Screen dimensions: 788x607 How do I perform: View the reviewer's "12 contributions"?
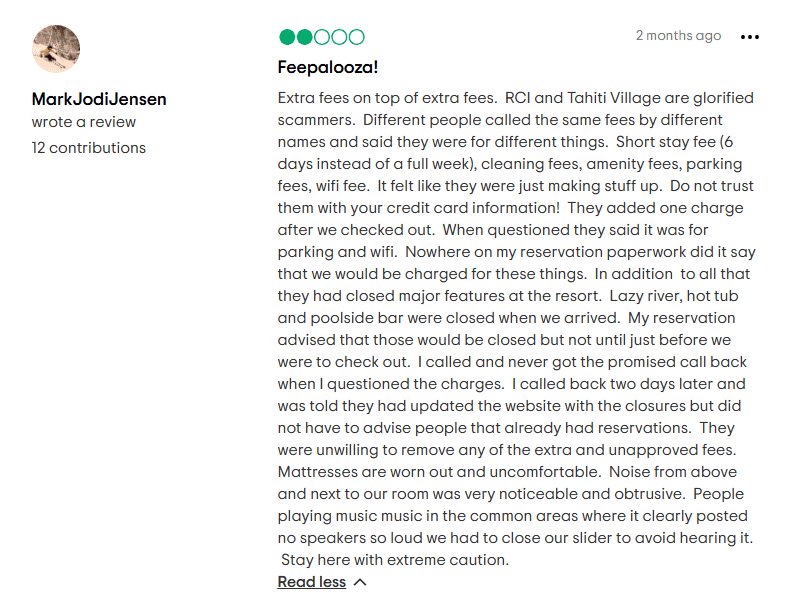(88, 148)
